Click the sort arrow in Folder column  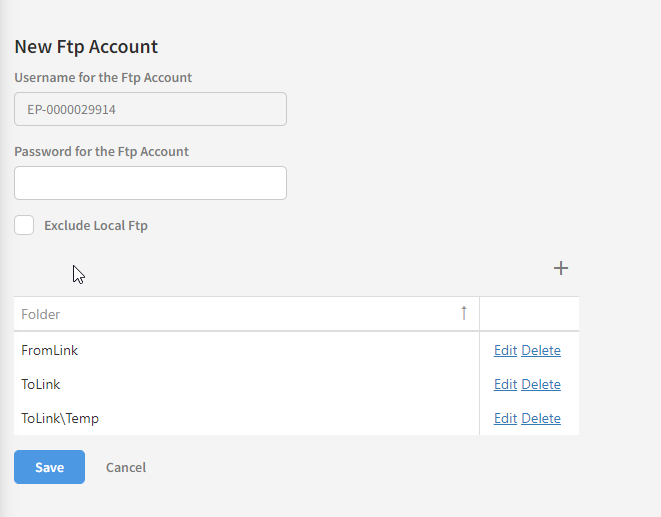point(464,313)
